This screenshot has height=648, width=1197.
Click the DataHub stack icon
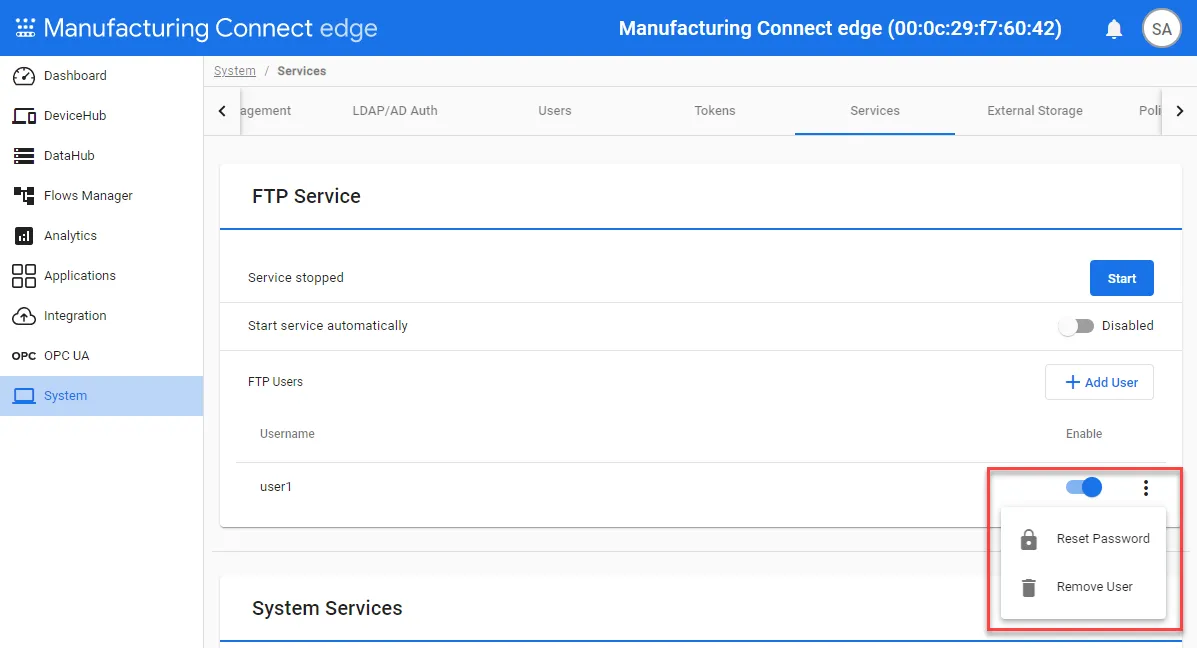[x=24, y=156]
